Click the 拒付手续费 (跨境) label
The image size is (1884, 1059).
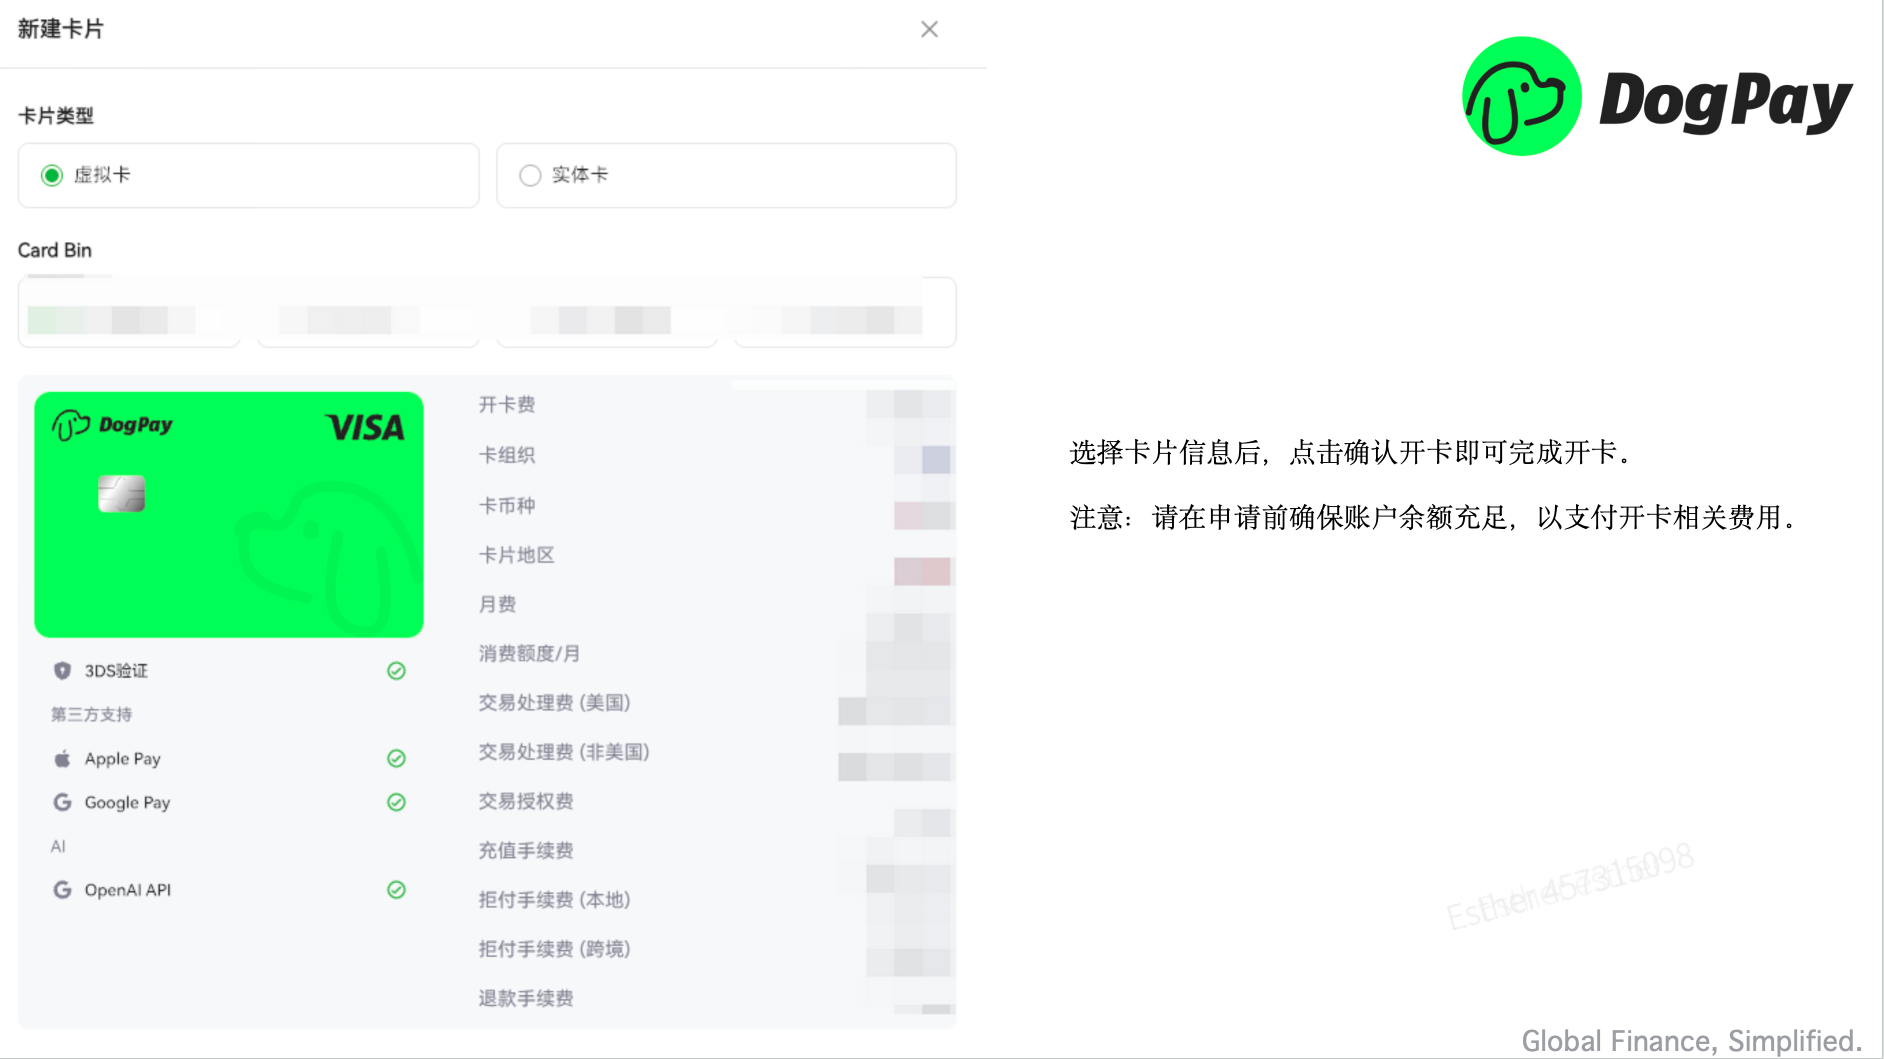[x=554, y=949]
